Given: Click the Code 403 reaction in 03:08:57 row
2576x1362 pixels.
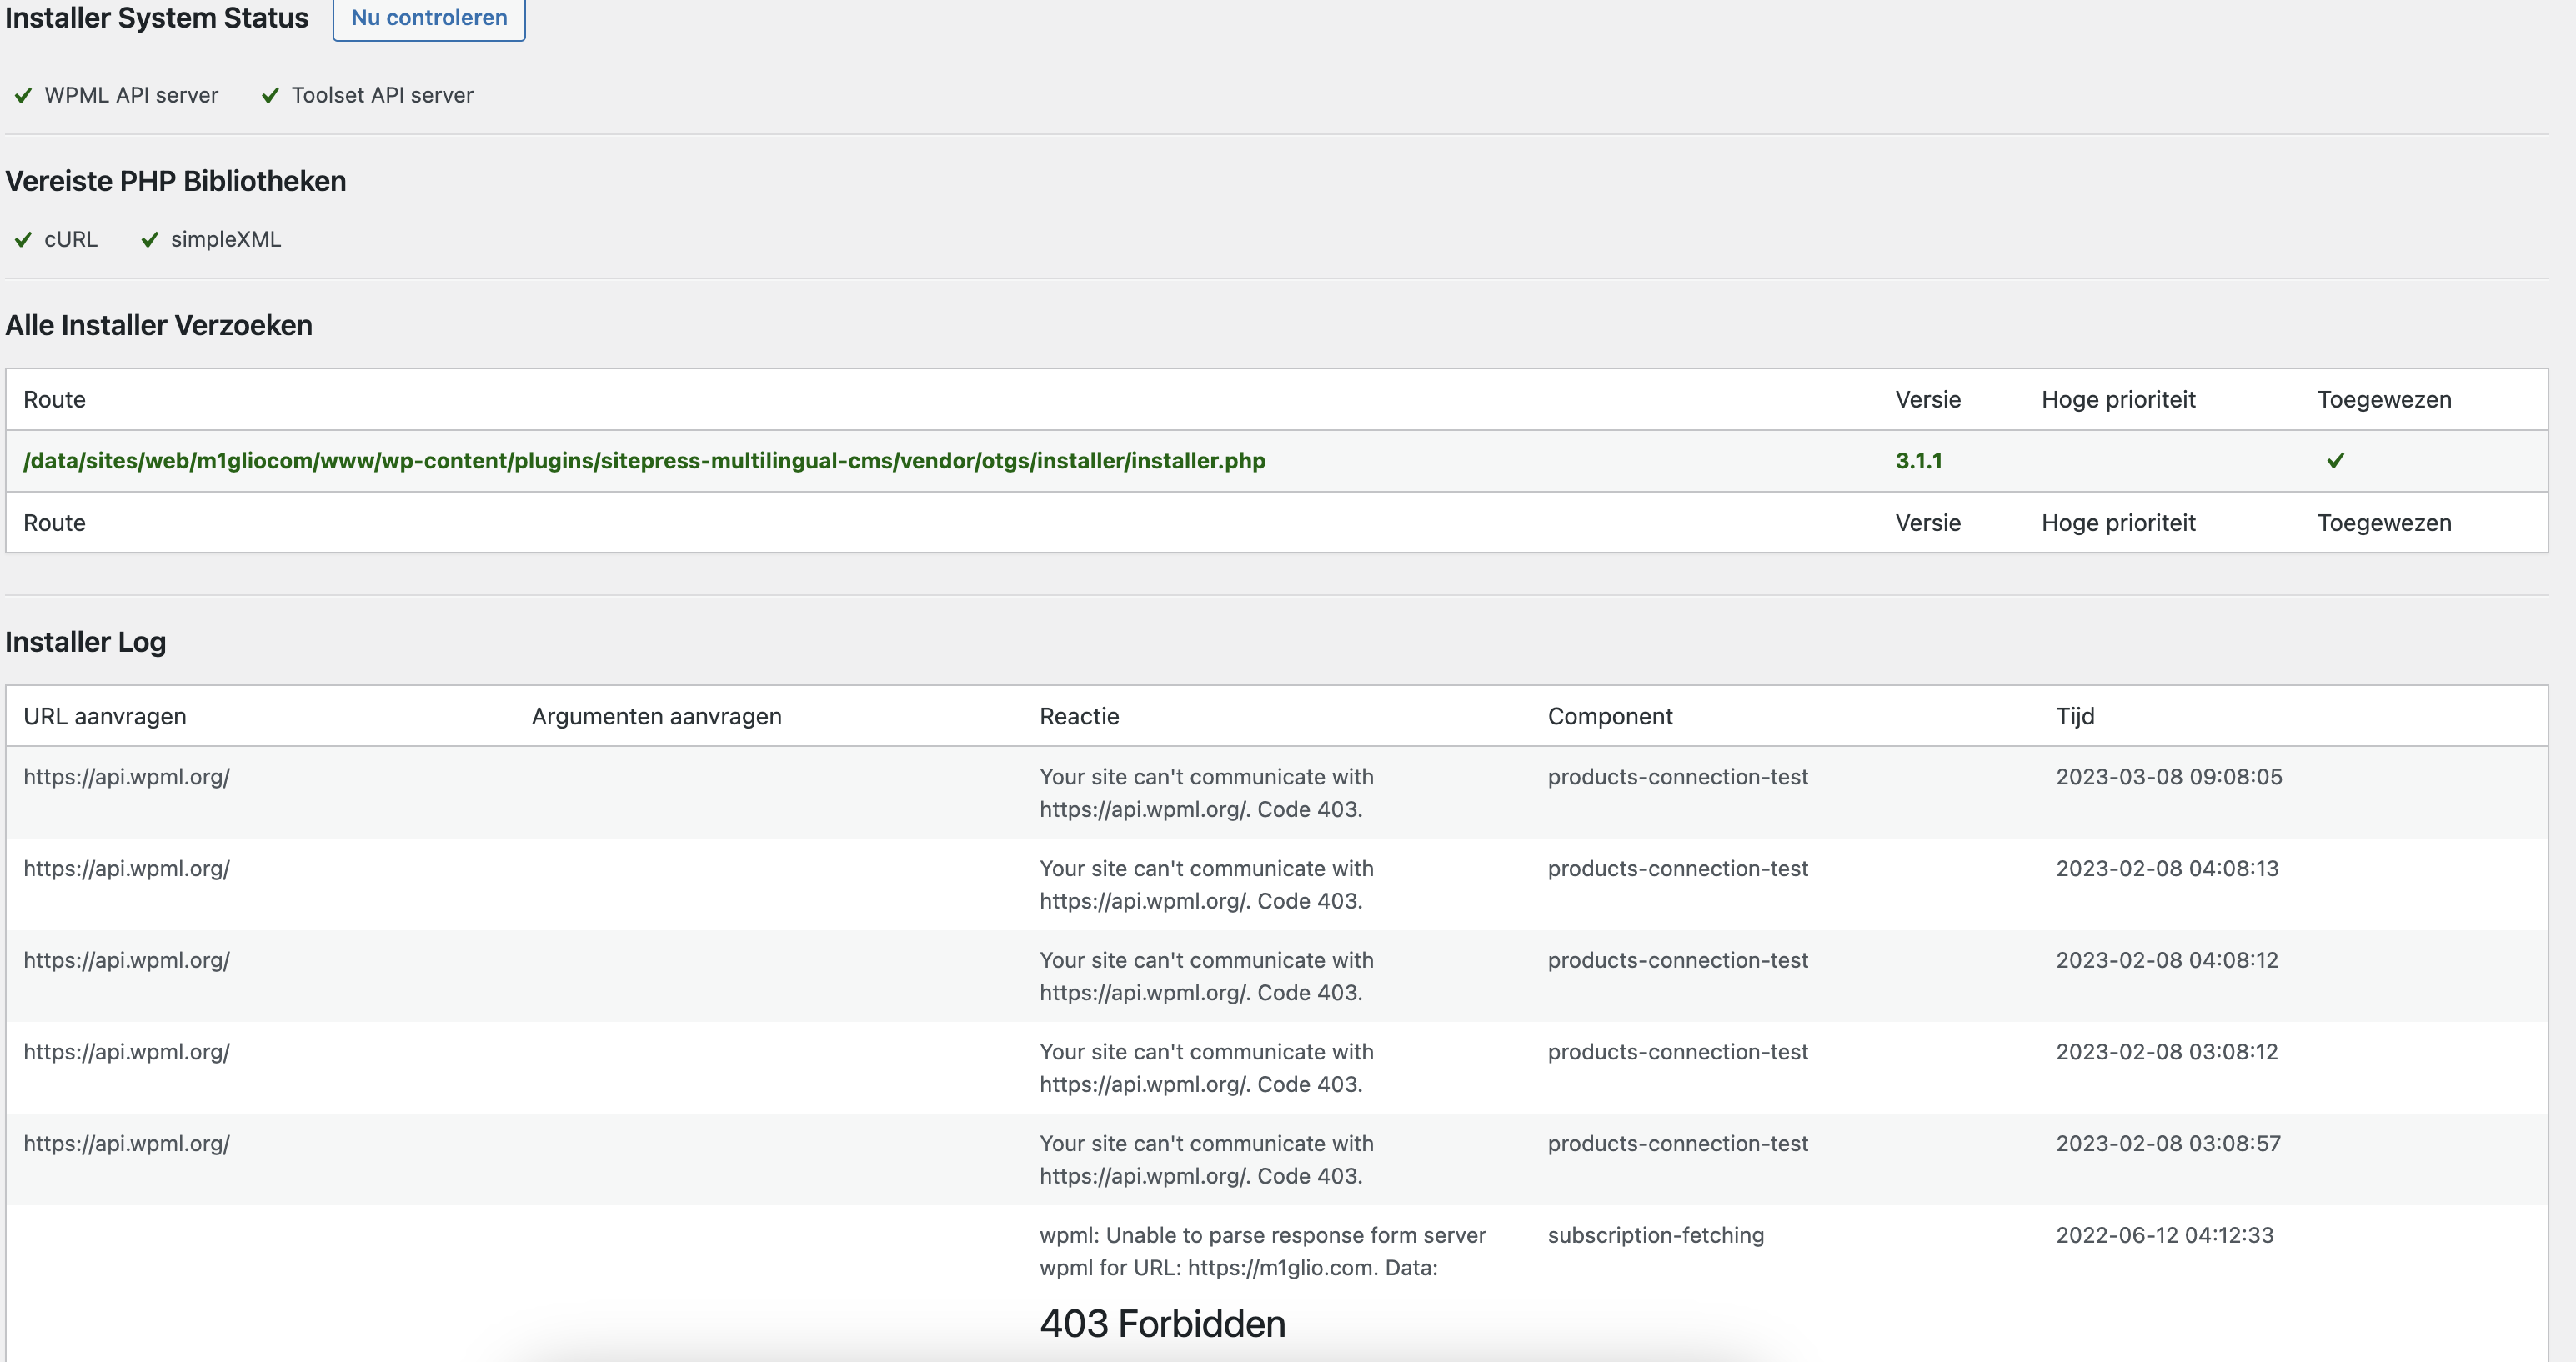Looking at the screenshot, I should pos(1207,1160).
